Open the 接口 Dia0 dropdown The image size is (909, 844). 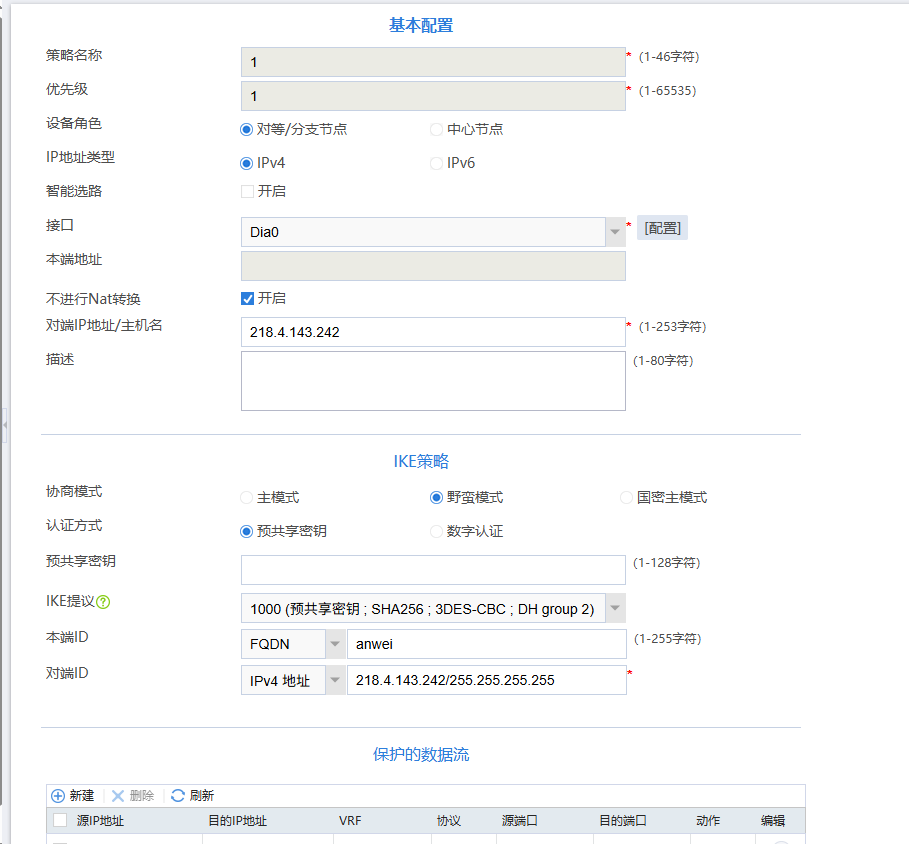pyautogui.click(x=615, y=232)
